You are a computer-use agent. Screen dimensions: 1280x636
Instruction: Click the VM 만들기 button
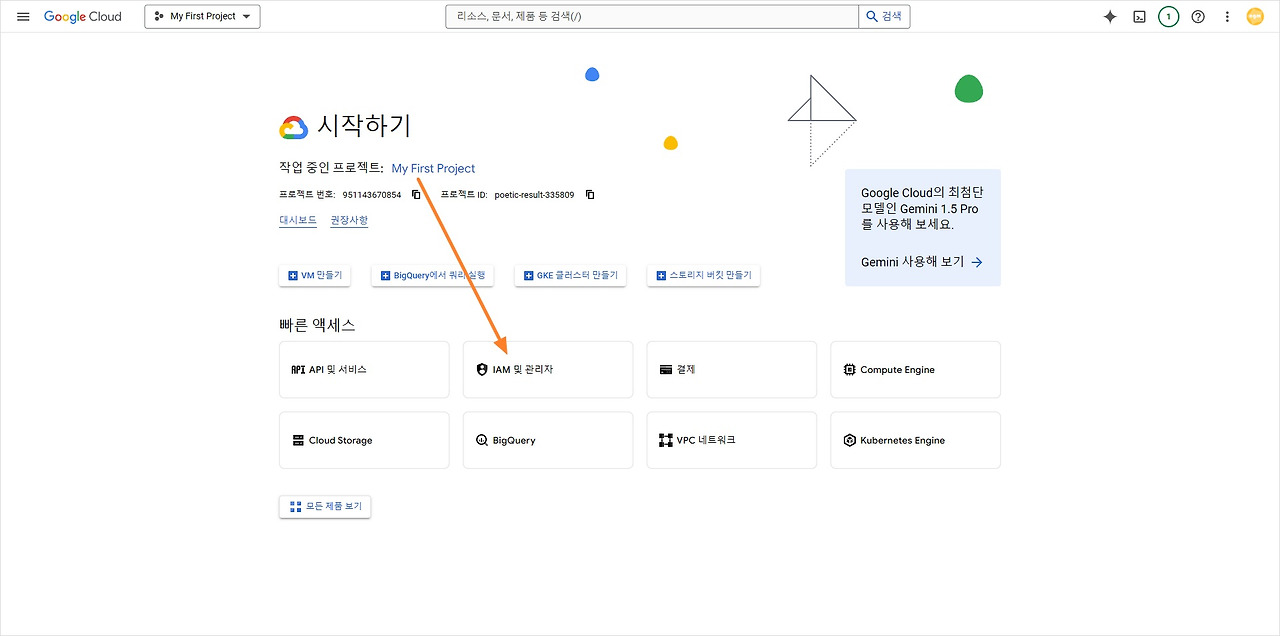click(x=315, y=275)
